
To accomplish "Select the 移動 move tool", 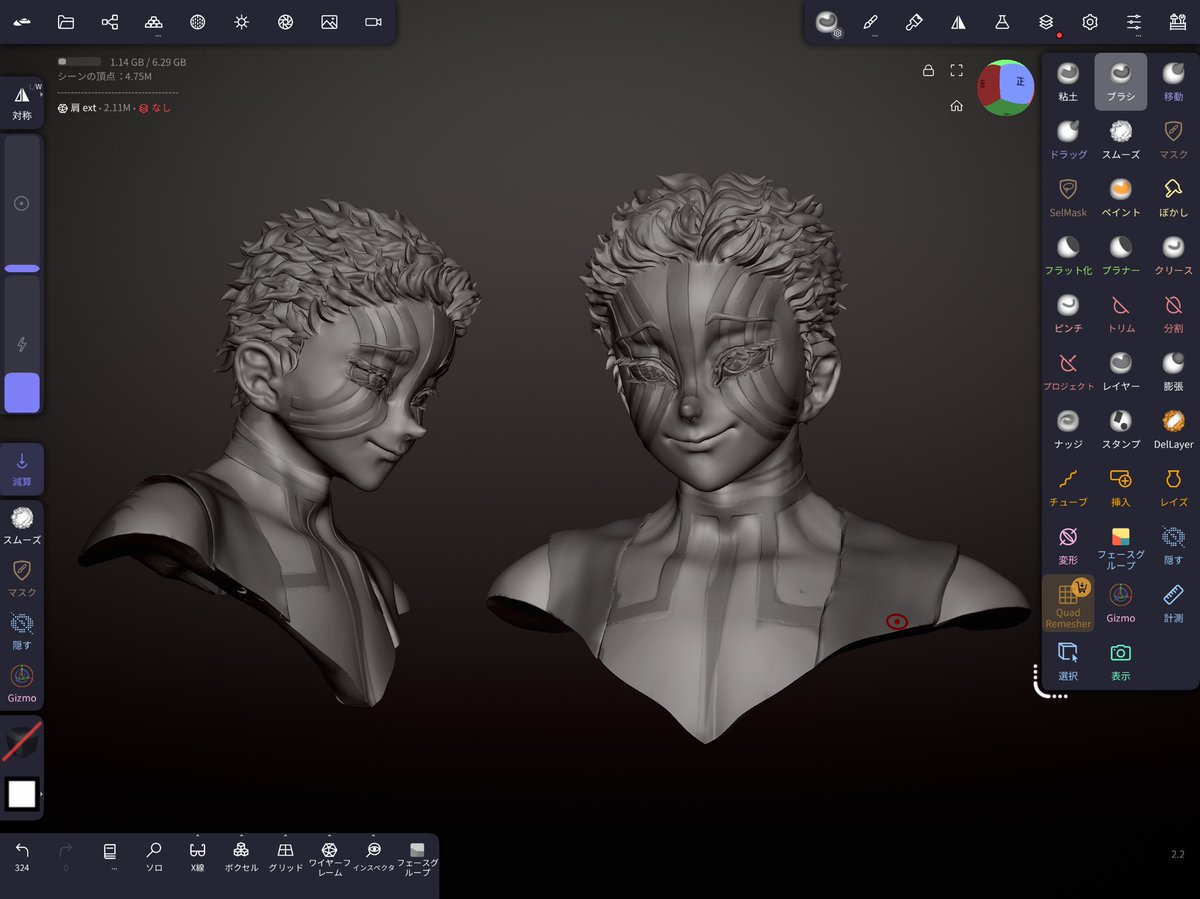I will pyautogui.click(x=1173, y=82).
